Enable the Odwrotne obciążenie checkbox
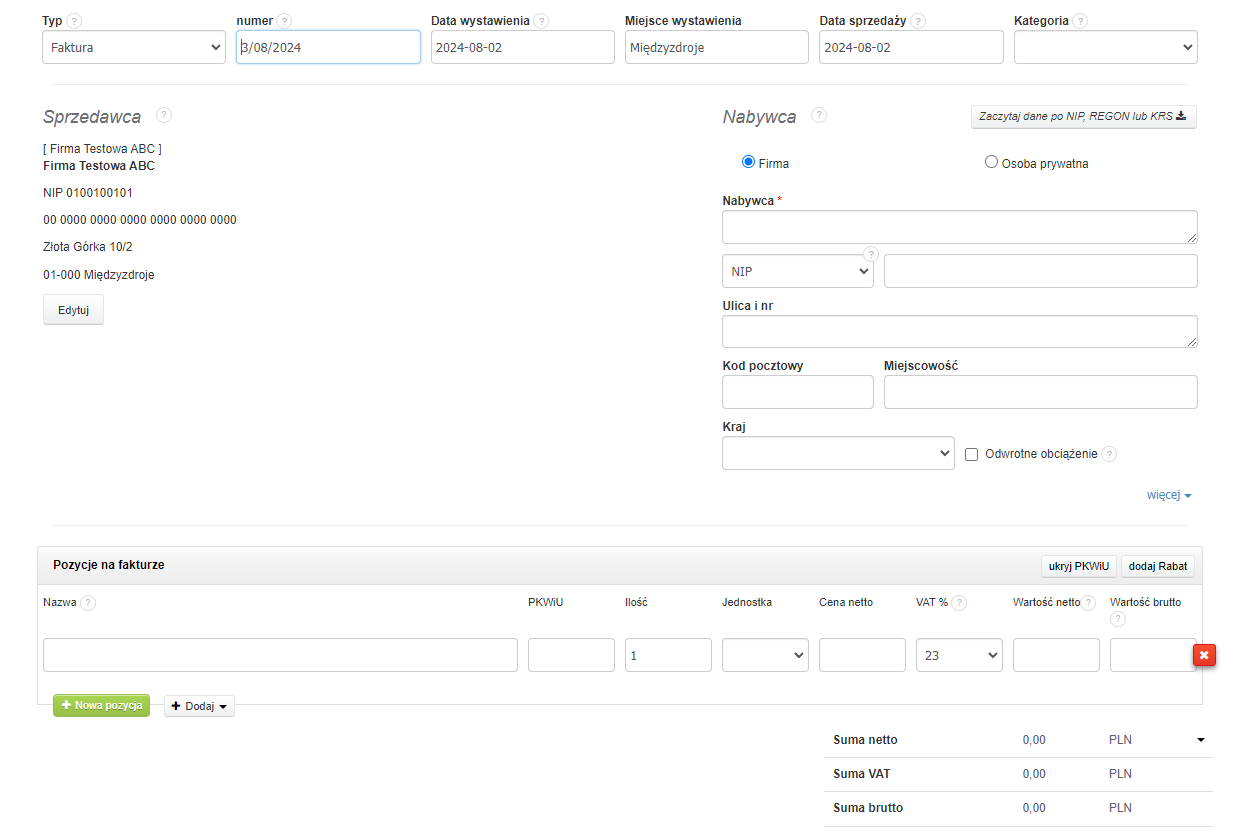The width and height of the screenshot is (1237, 837). pos(971,454)
